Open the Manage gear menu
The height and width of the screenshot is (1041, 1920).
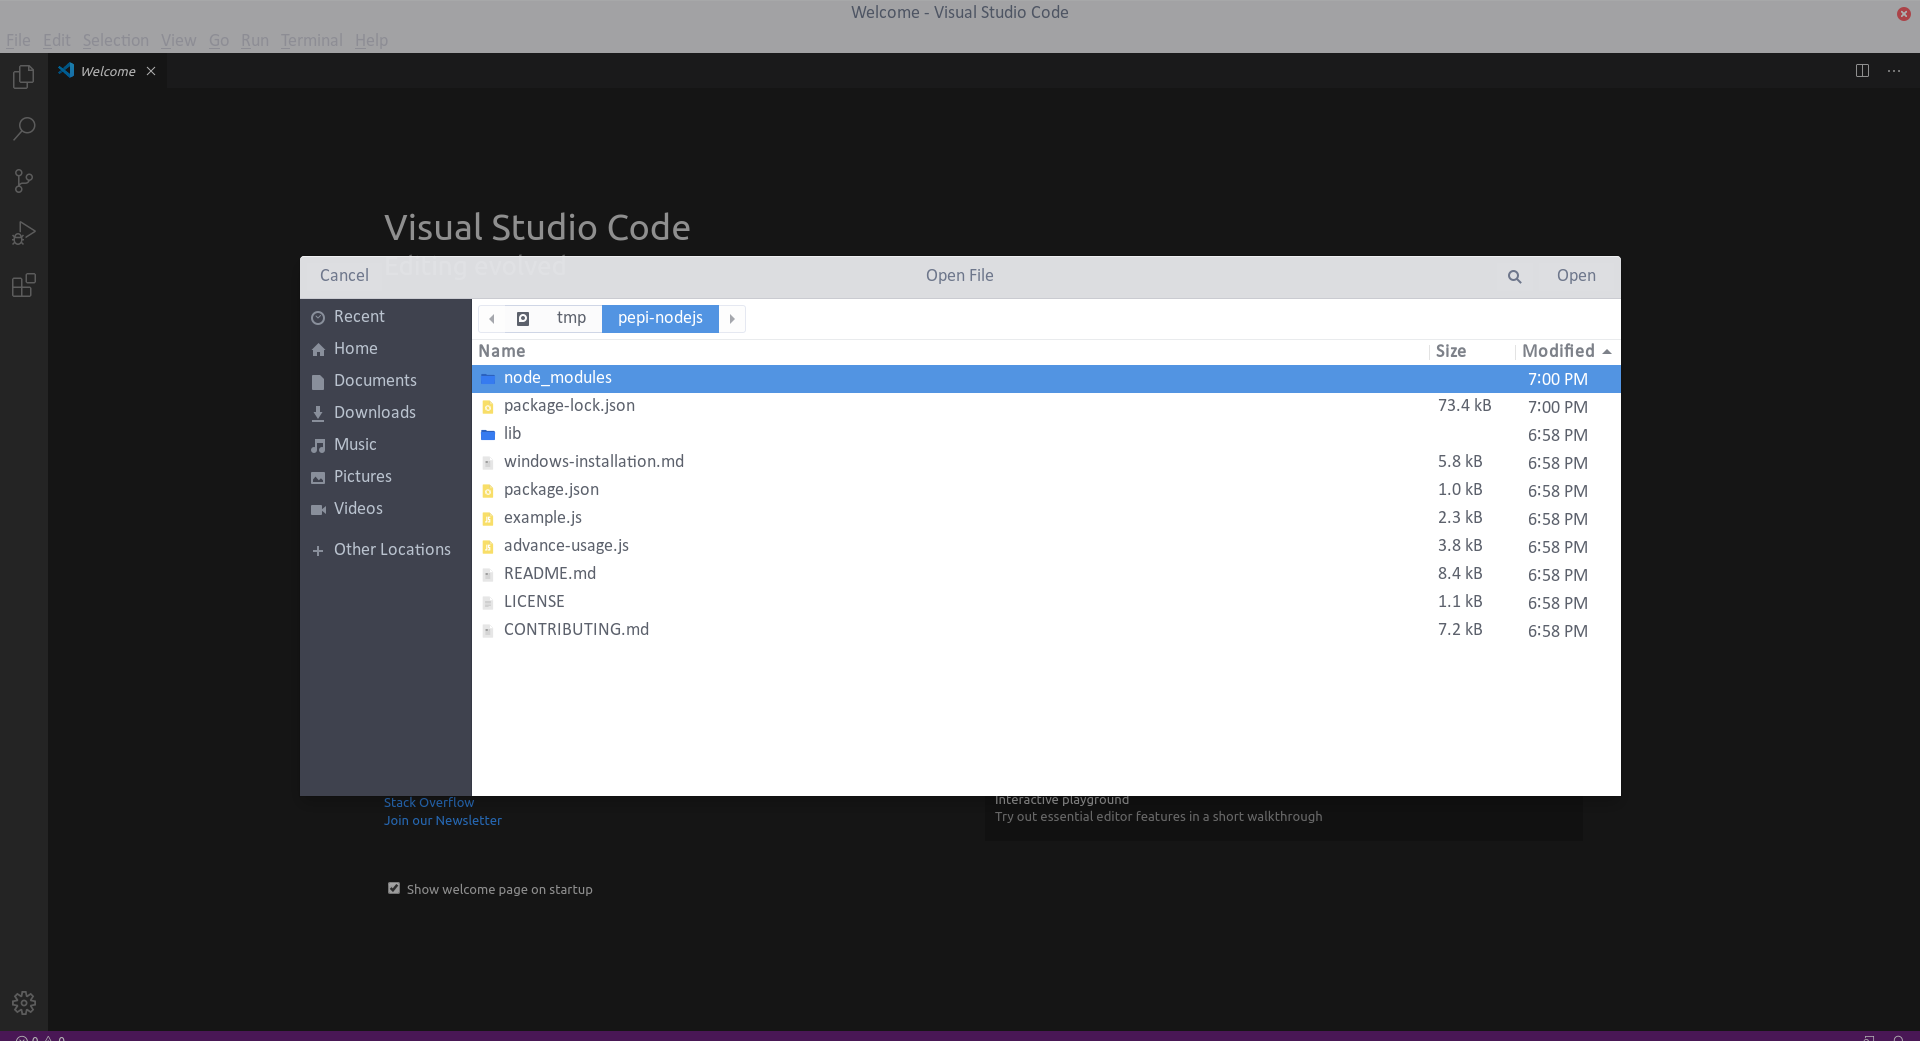(x=24, y=1002)
